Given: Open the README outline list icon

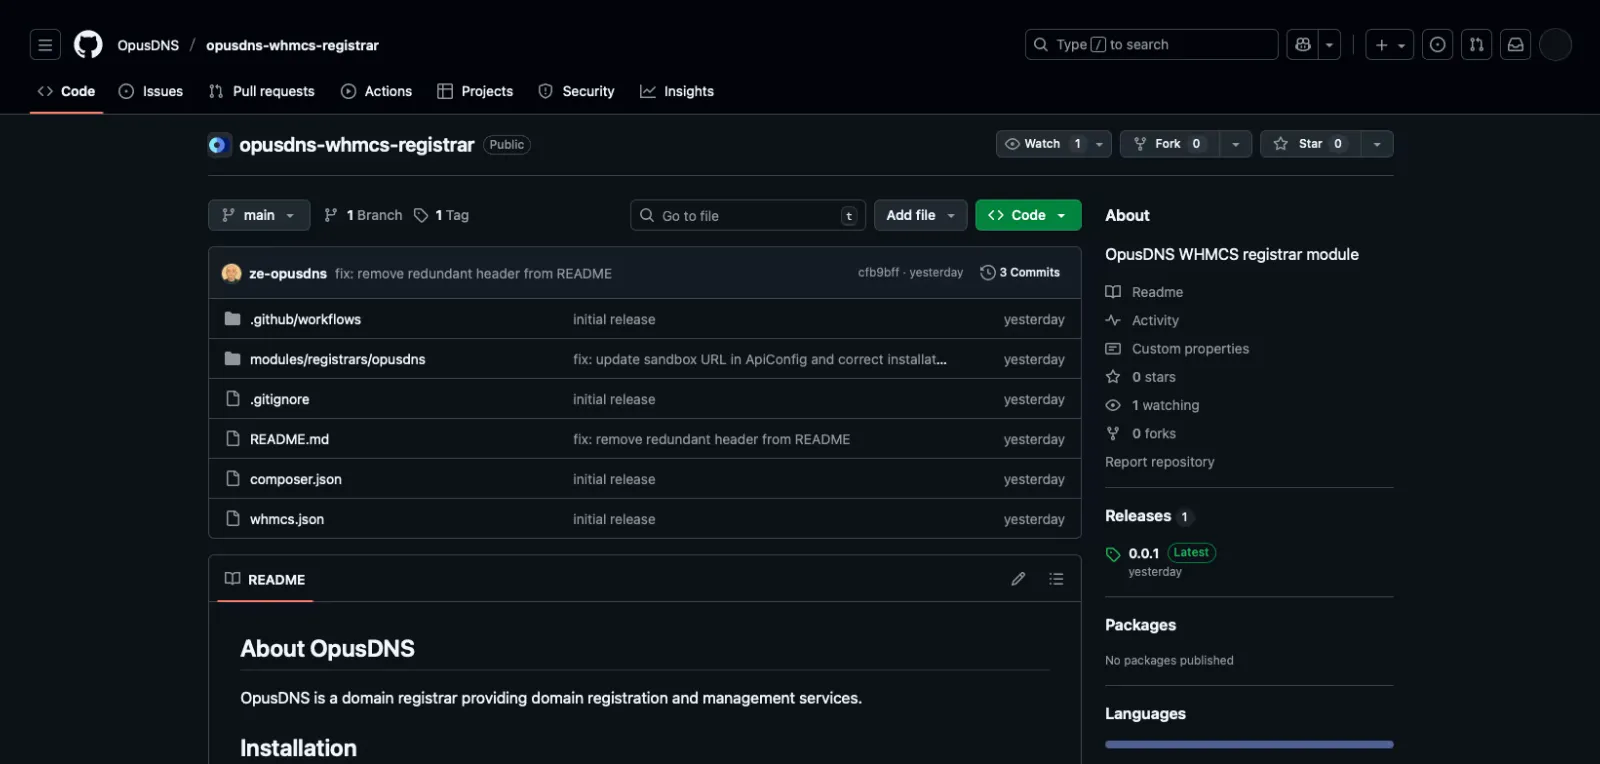Looking at the screenshot, I should pyautogui.click(x=1056, y=579).
